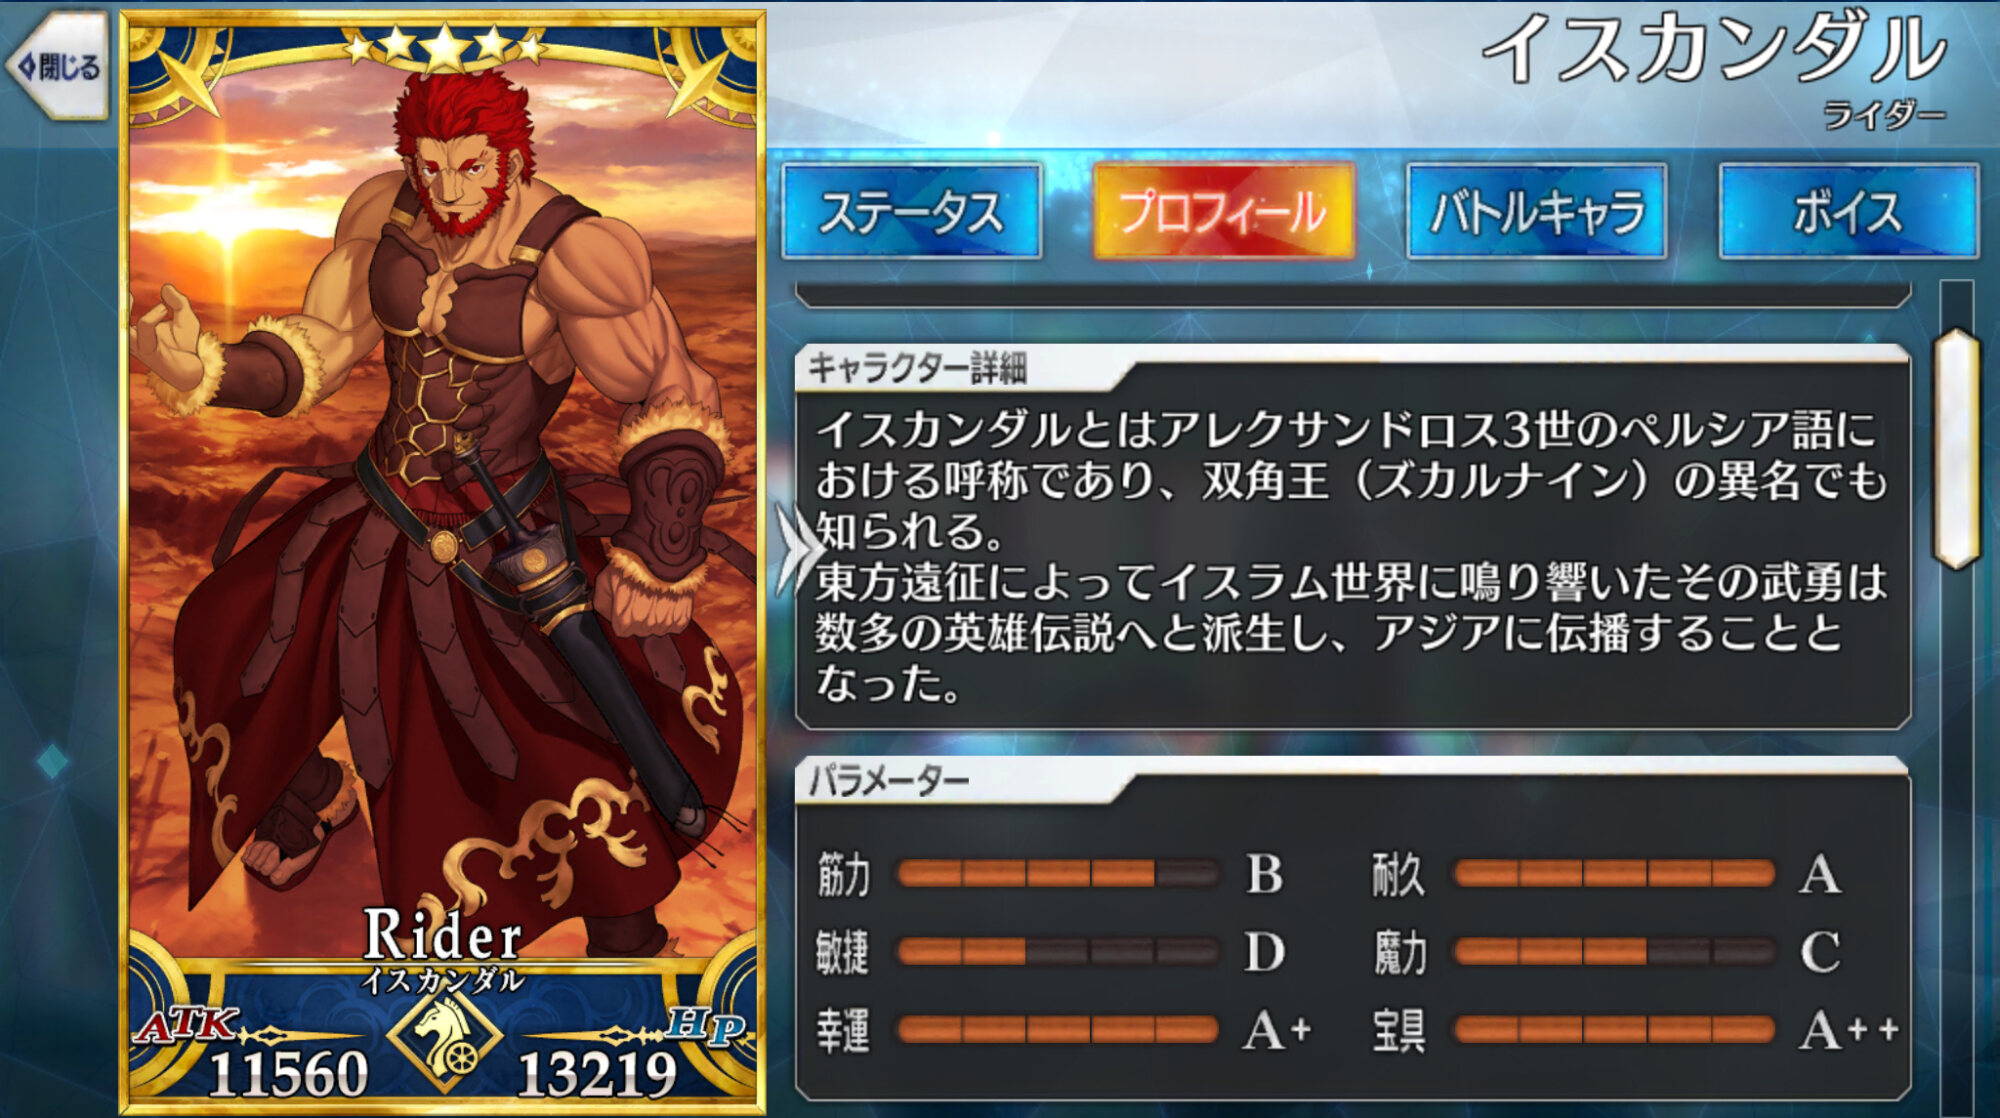
Task: Click the 耐久 endurance gauge bar
Action: click(x=1614, y=874)
